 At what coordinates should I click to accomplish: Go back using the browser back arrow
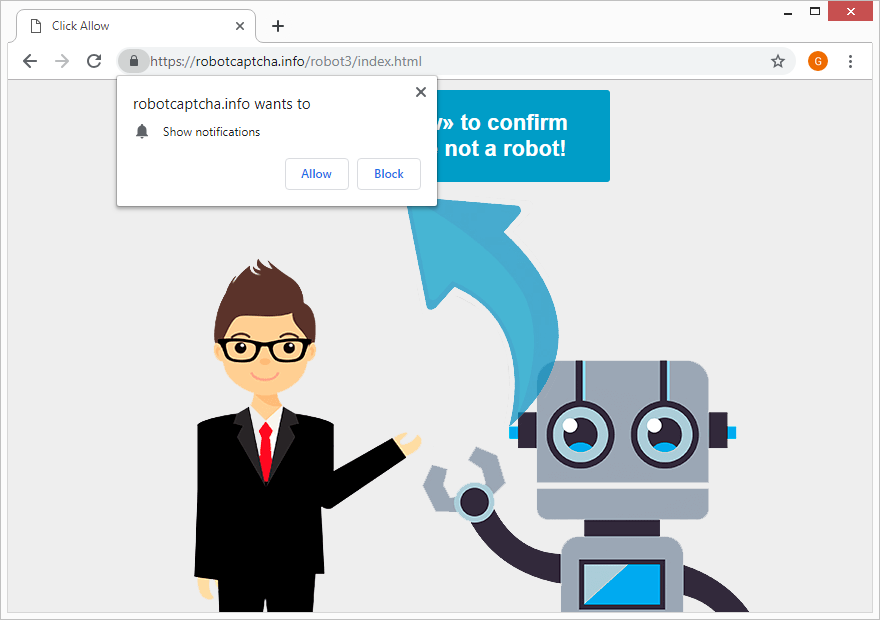click(x=30, y=61)
